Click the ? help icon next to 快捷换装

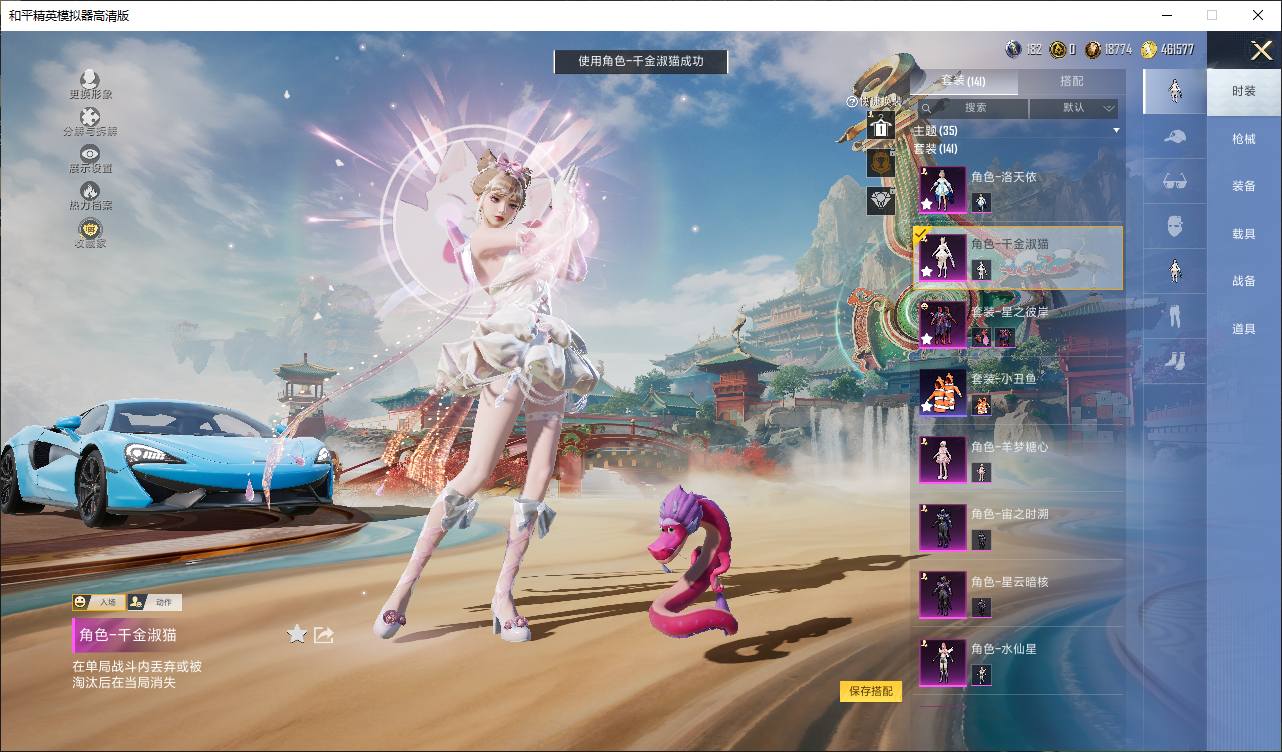pos(852,101)
